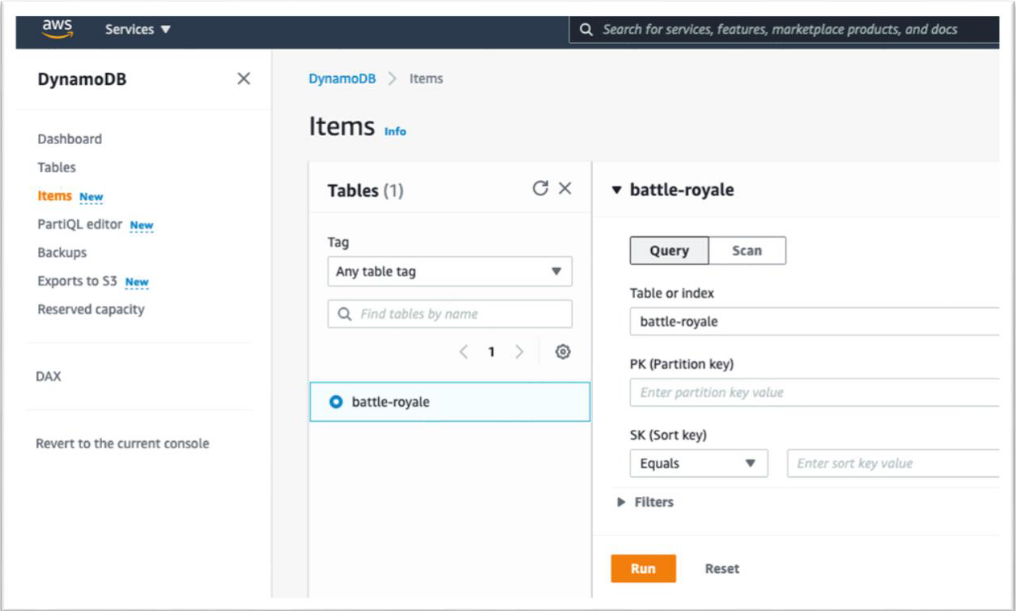Click the DynamoDB breadcrumb link
Viewport: 1016px width, 611px height.
click(x=342, y=78)
